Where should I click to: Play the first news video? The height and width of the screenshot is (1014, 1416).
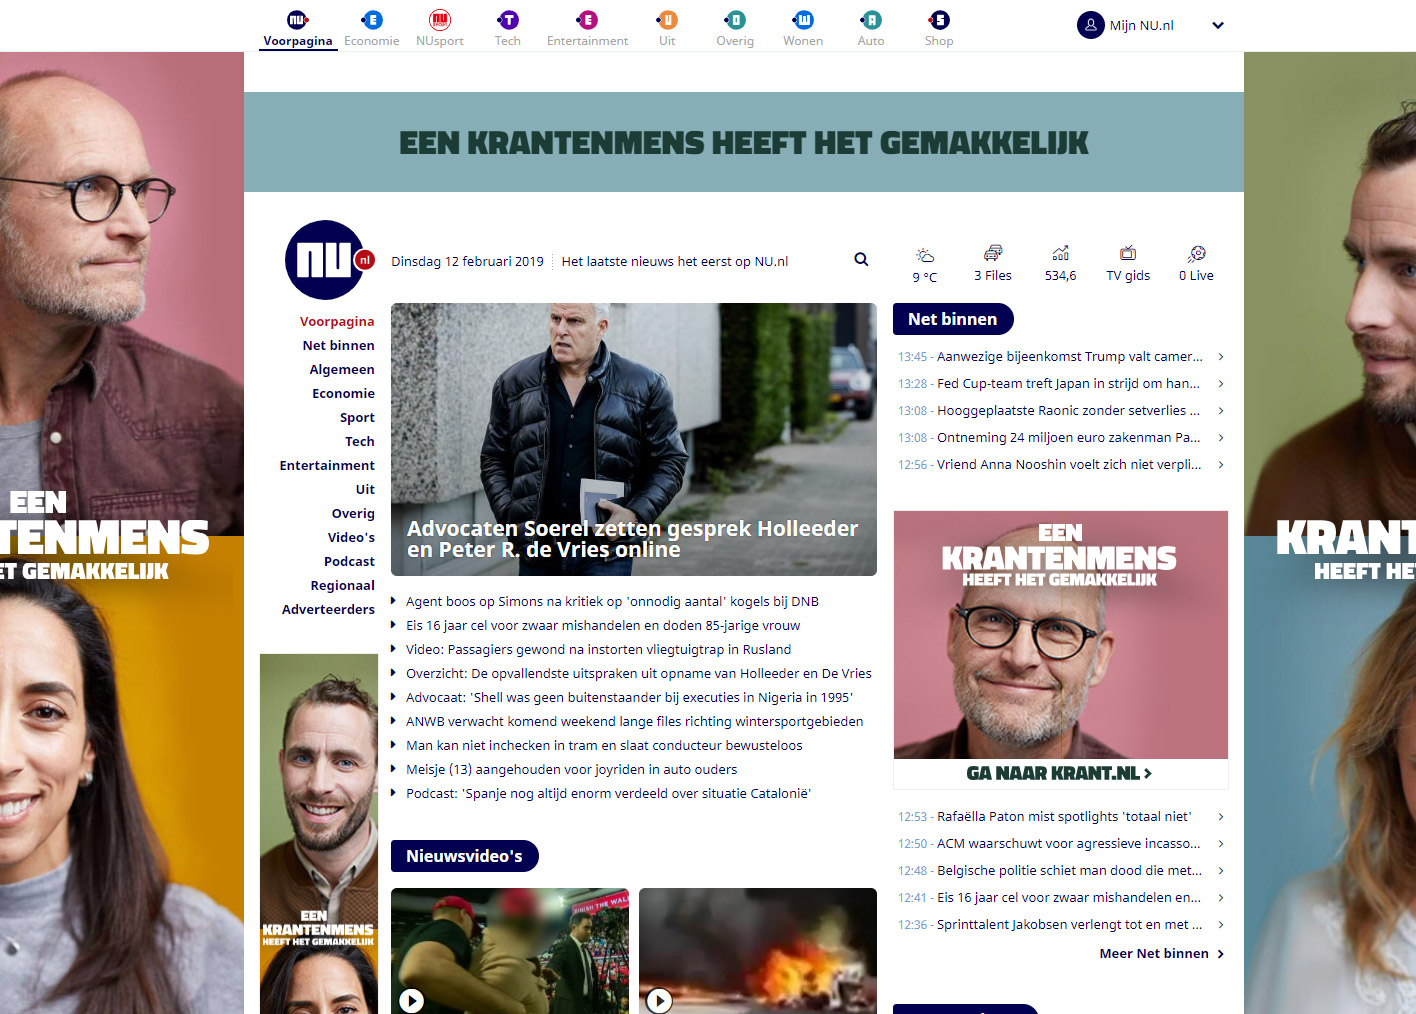pos(412,999)
